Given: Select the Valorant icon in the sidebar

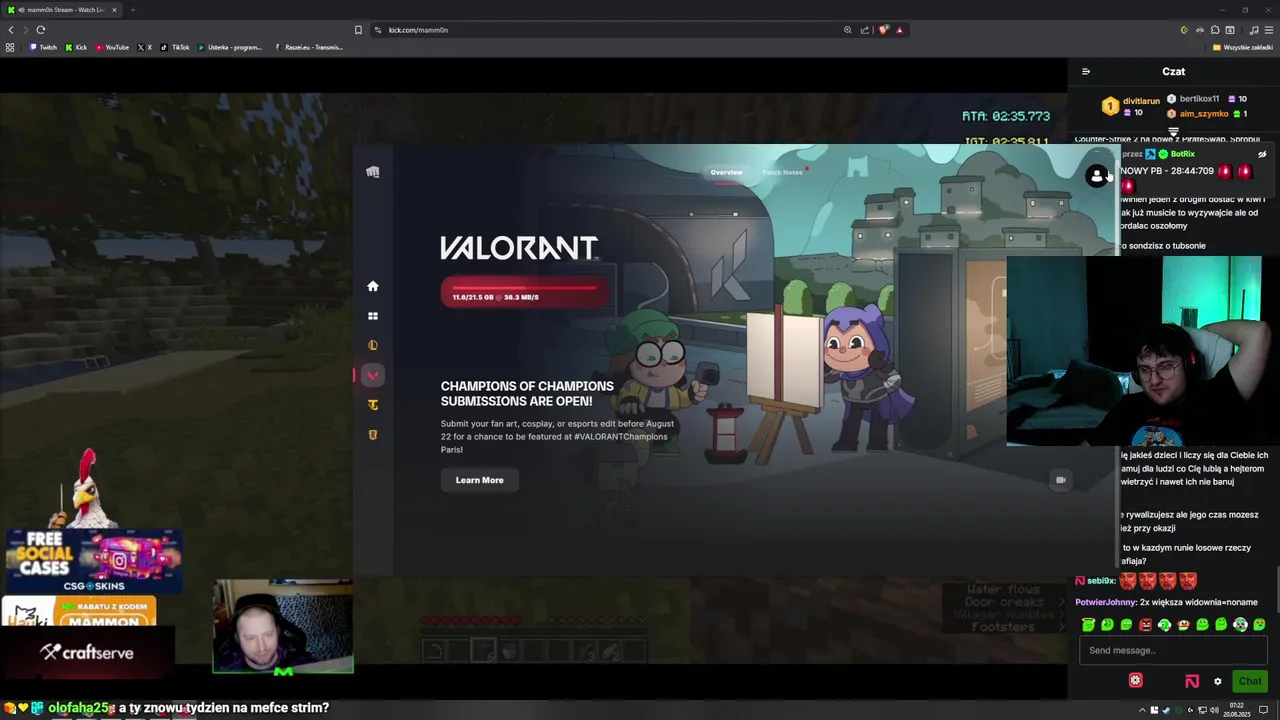Looking at the screenshot, I should (373, 375).
